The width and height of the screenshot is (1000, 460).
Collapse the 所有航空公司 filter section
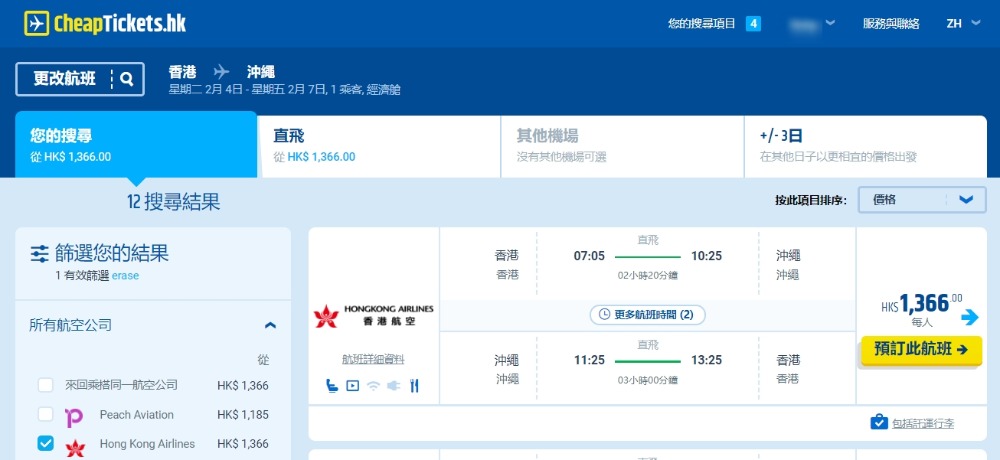pos(269,325)
